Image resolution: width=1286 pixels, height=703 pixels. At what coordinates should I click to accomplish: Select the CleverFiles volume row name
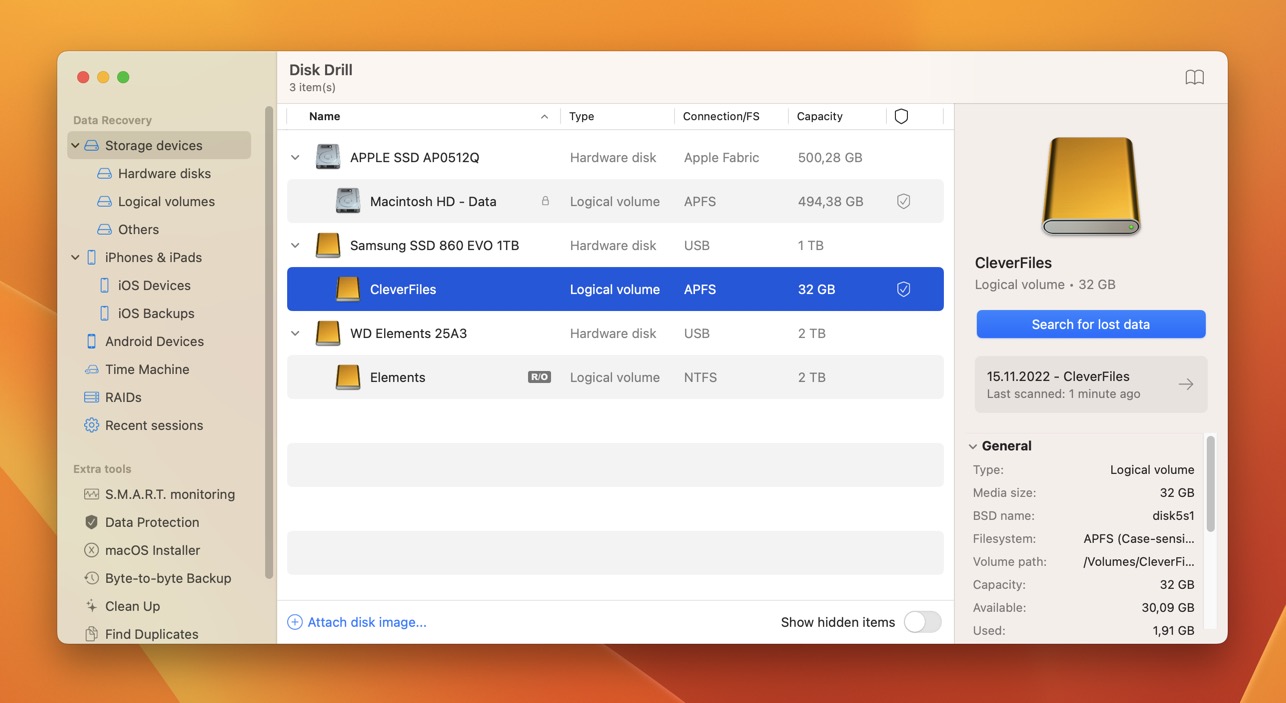click(403, 289)
